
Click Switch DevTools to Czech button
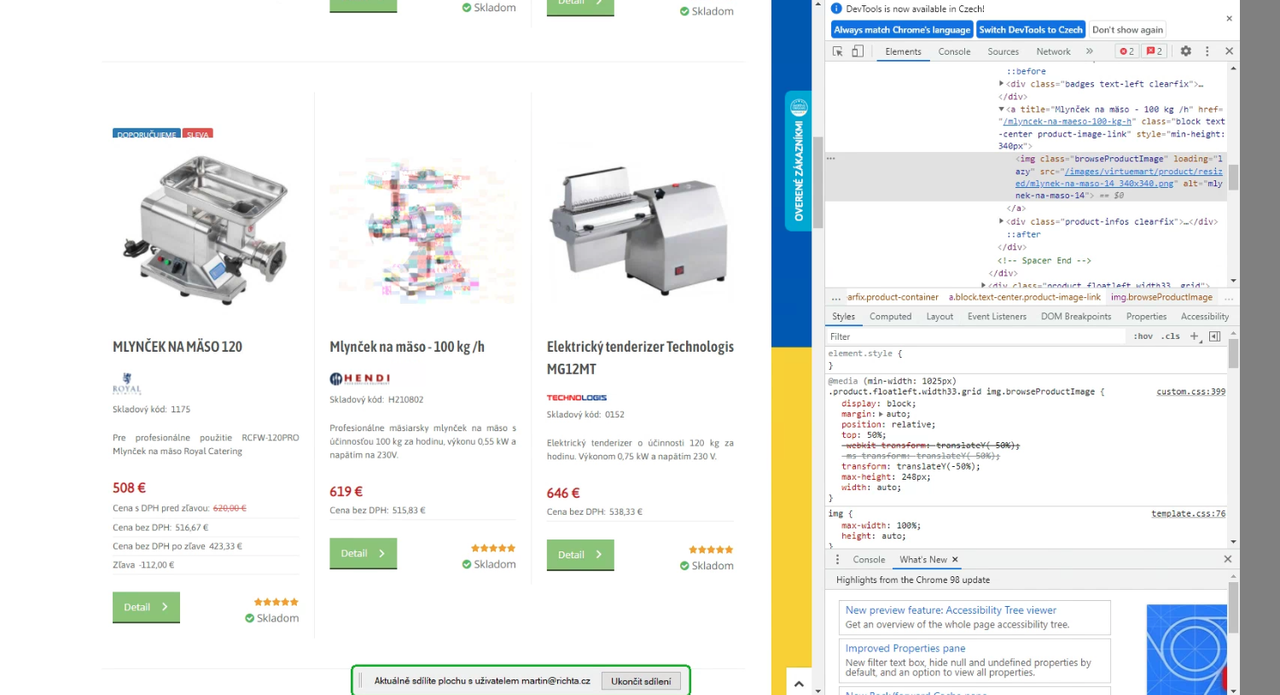pyautogui.click(x=1030, y=30)
